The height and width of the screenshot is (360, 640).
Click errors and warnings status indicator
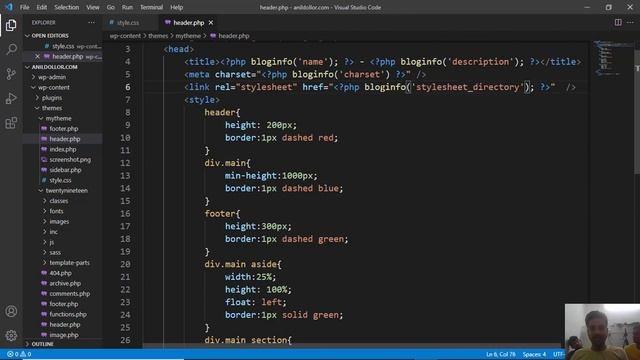pos(19,354)
